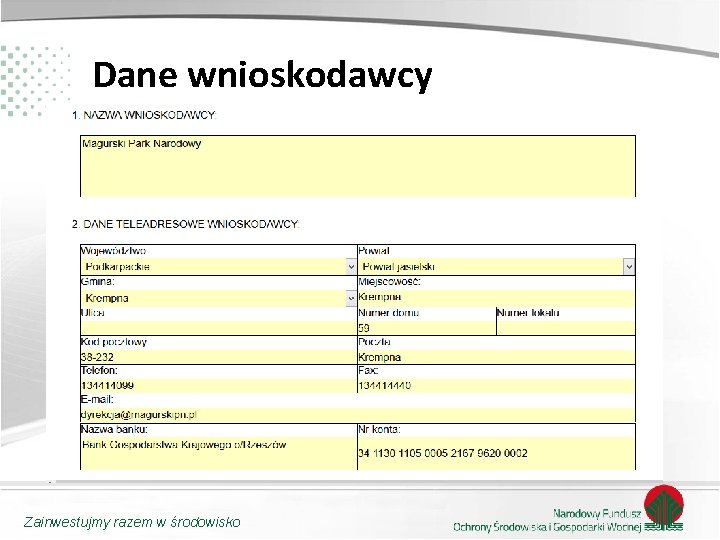Click the Numer domu field showing 59
This screenshot has height=540, width=720.
click(x=427, y=328)
